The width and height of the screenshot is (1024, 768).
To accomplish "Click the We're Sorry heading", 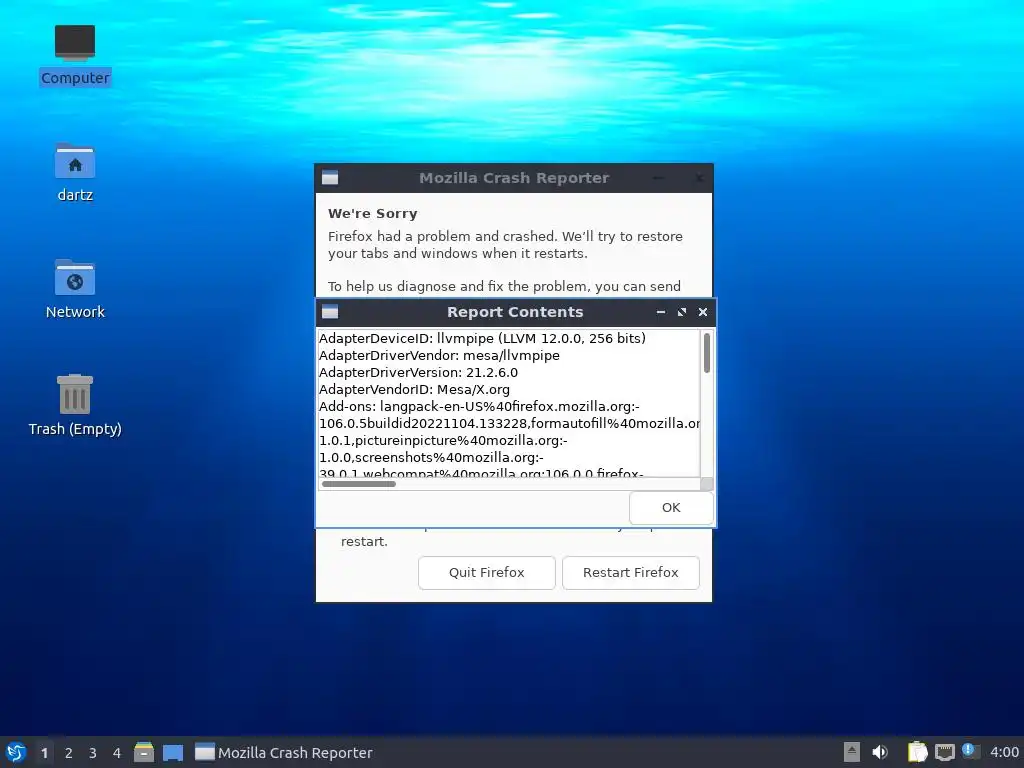I will coord(372,214).
